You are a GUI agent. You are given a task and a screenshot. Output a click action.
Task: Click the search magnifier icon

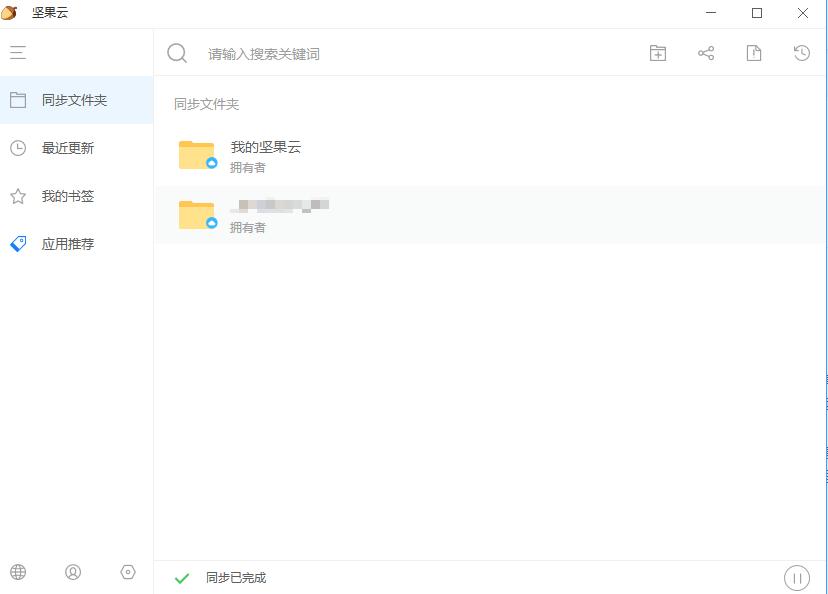coord(176,52)
